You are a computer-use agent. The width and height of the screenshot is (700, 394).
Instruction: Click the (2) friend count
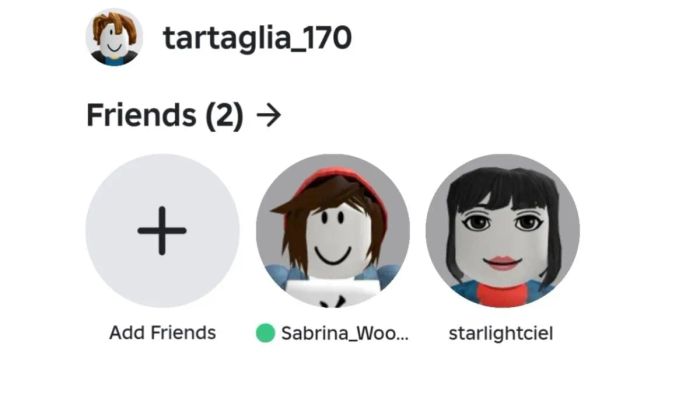(x=225, y=116)
